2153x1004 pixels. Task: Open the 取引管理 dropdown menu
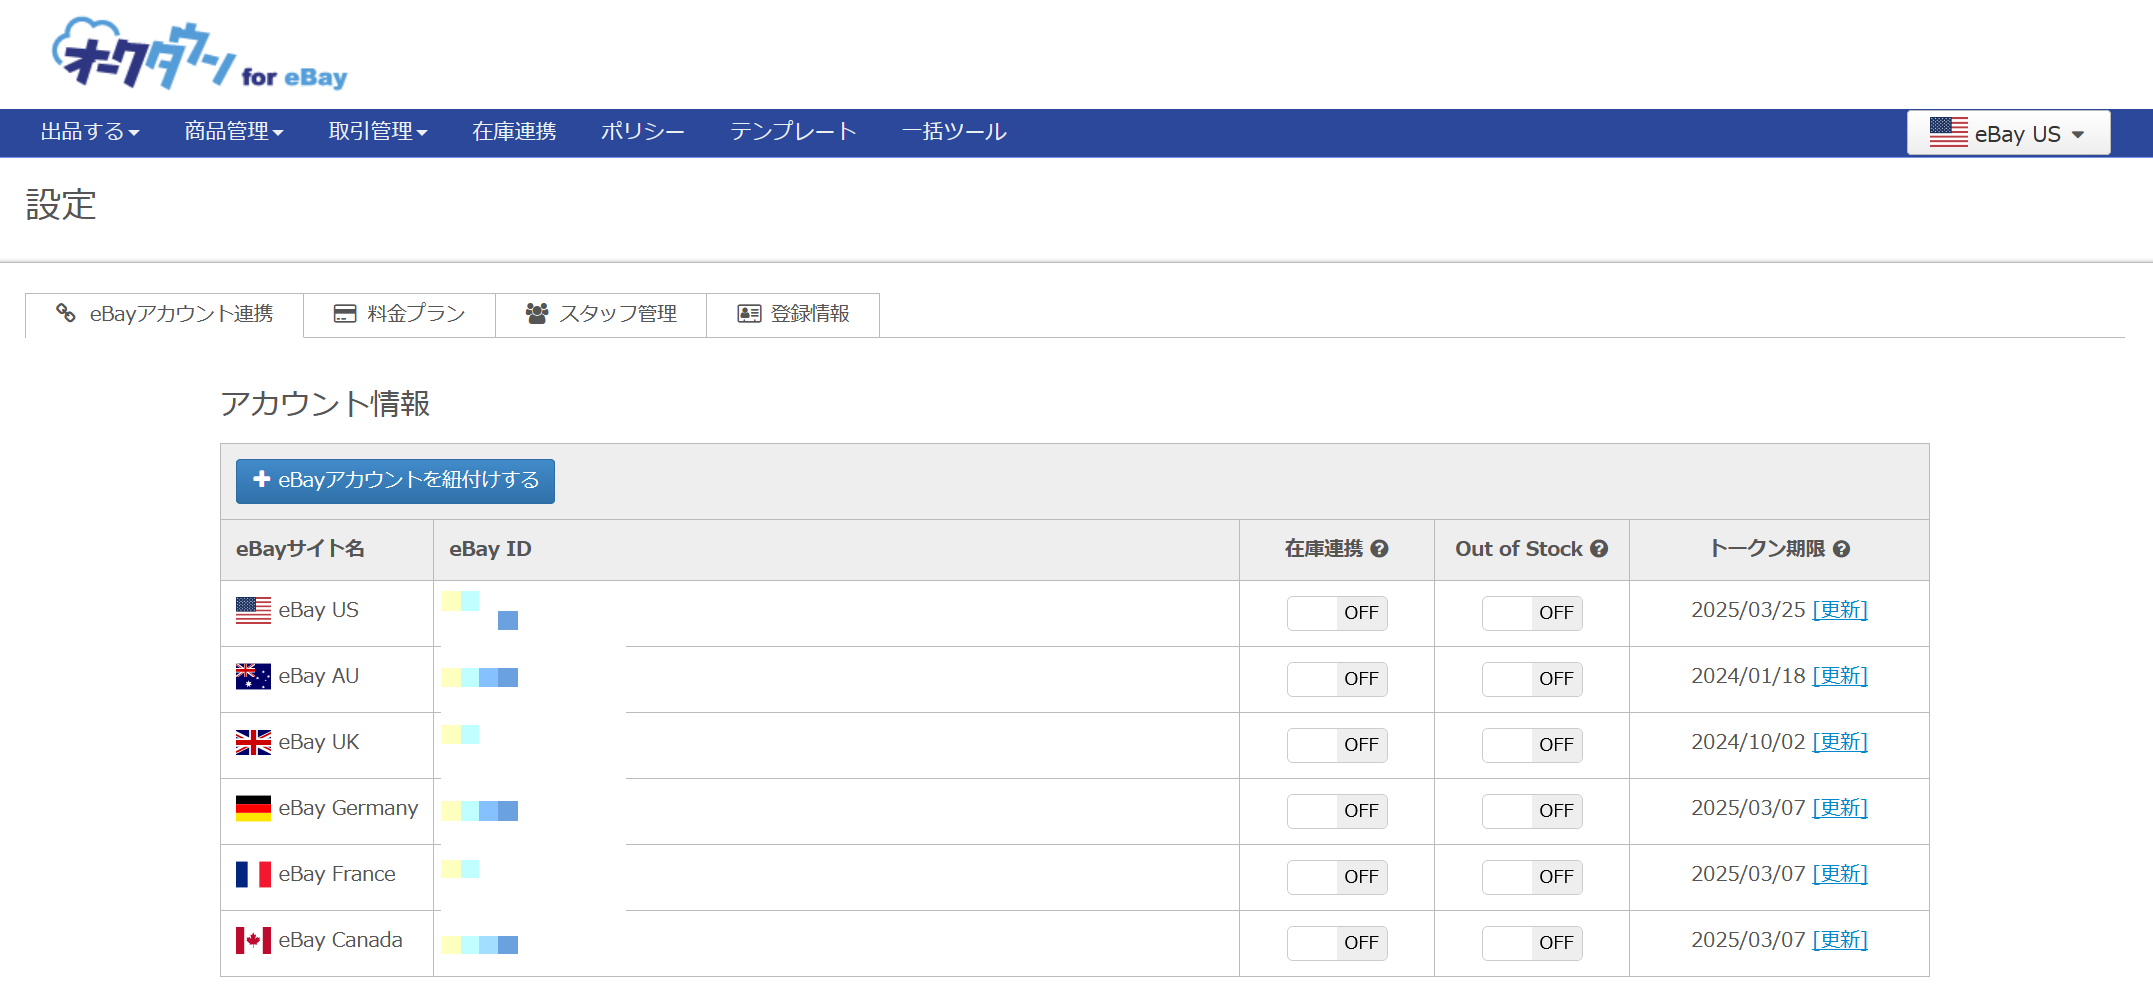point(378,132)
